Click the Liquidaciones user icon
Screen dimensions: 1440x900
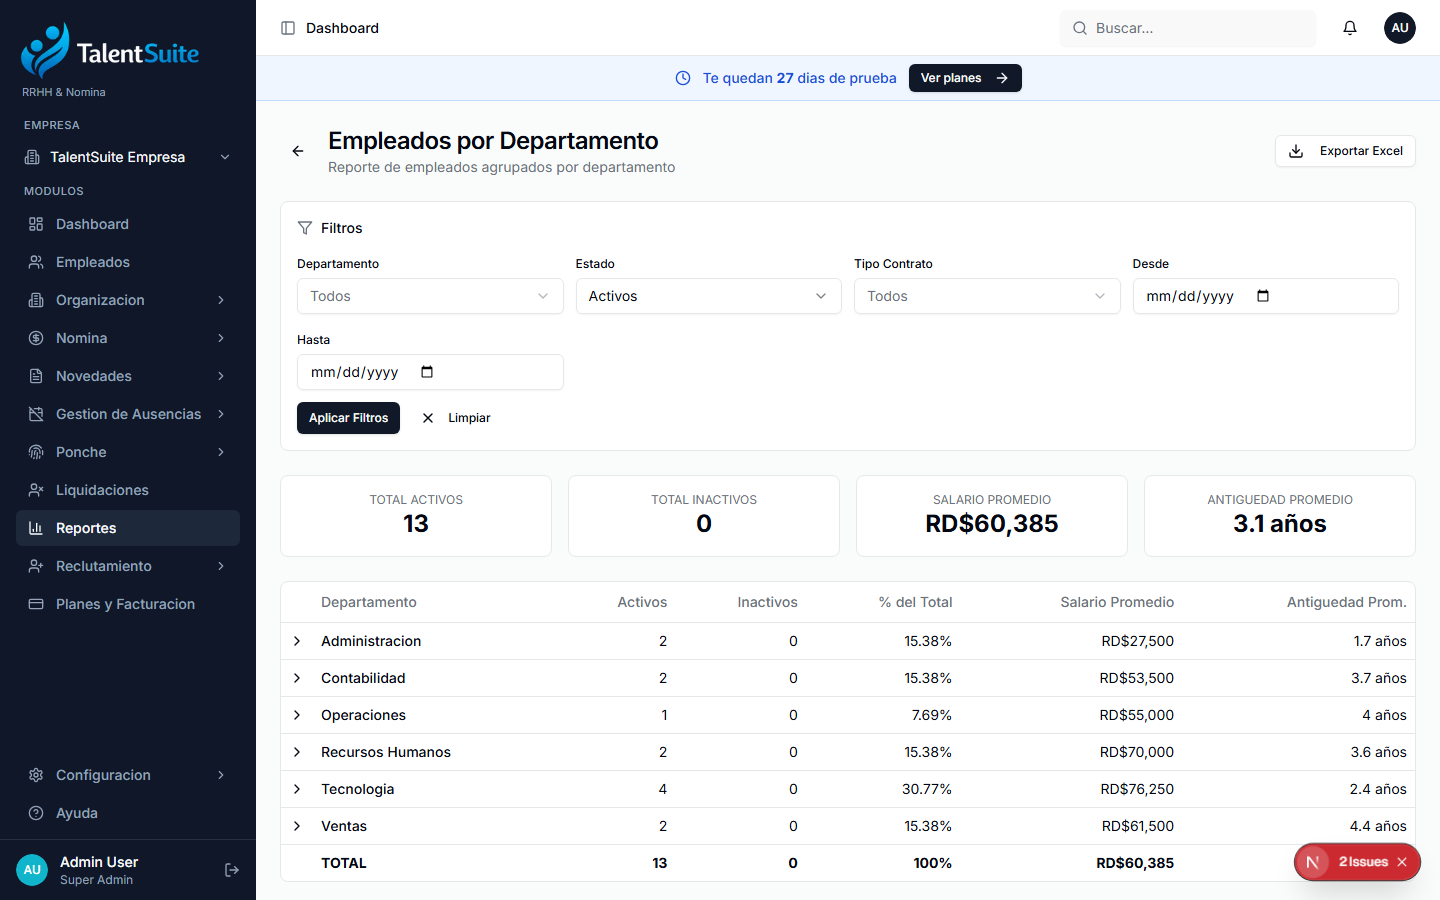tap(36, 490)
